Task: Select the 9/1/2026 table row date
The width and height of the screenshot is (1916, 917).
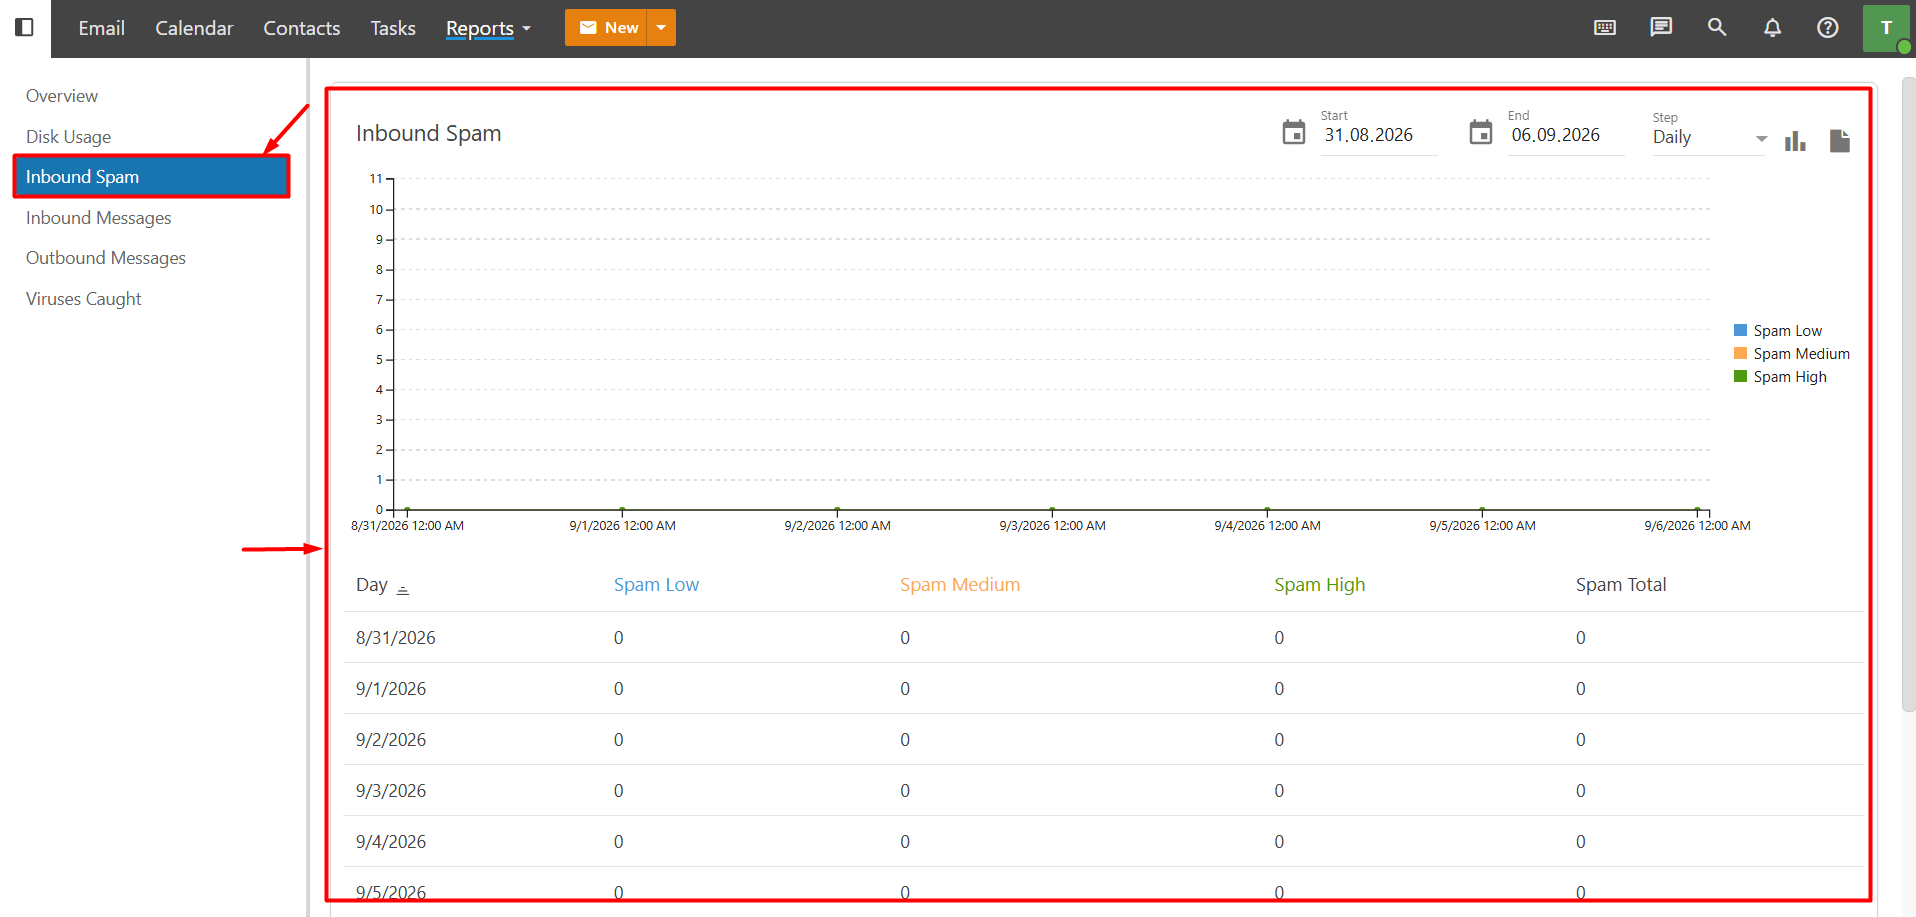Action: pyautogui.click(x=391, y=689)
